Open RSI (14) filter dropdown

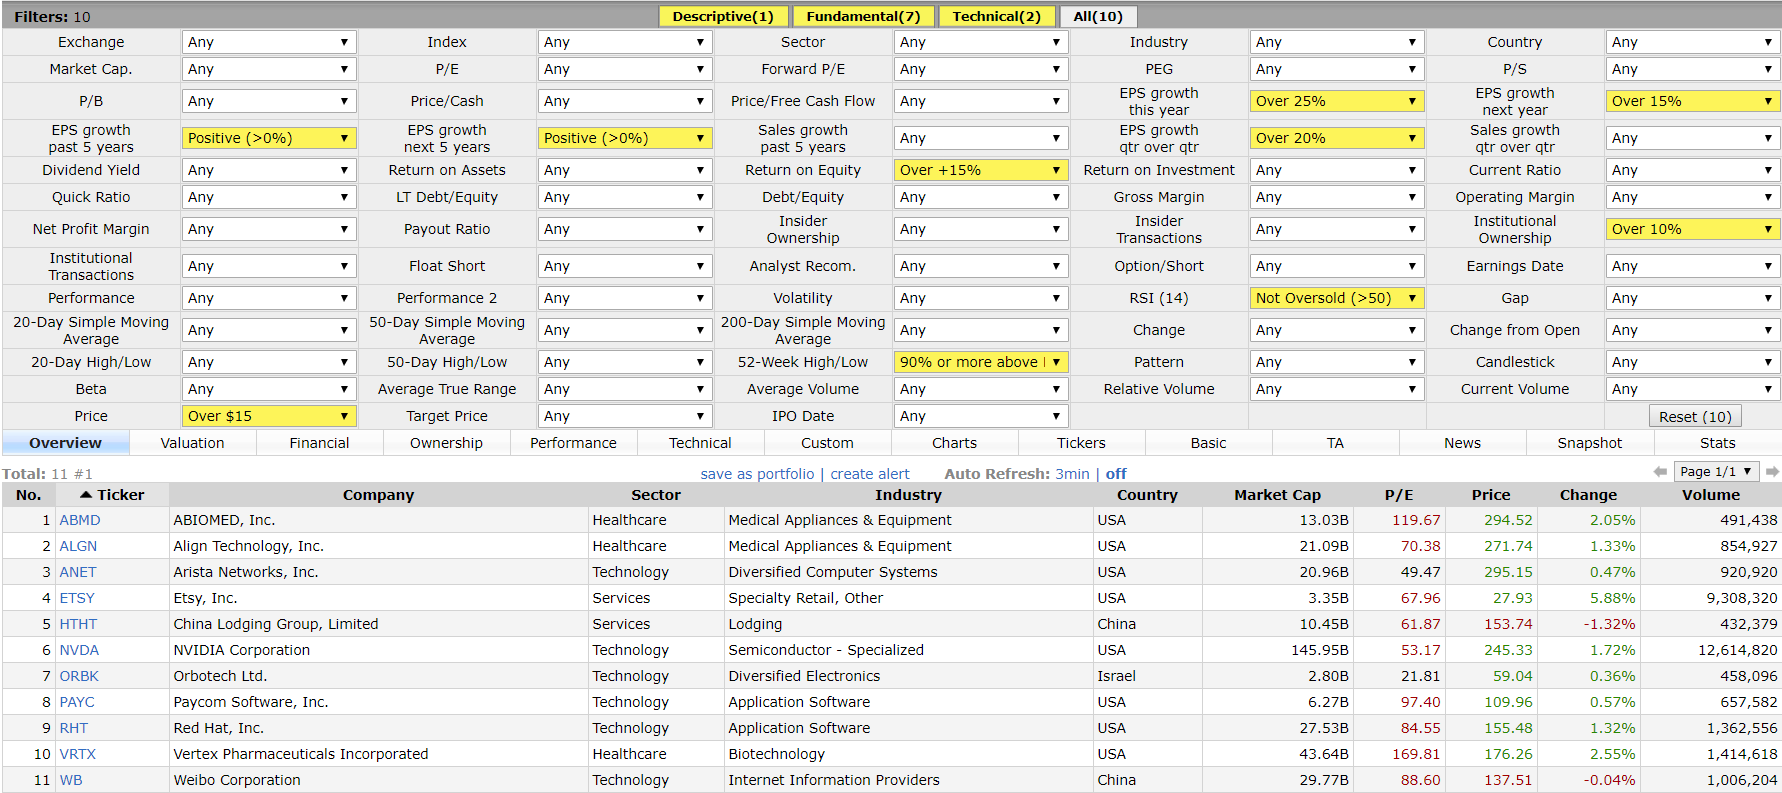coord(1336,298)
